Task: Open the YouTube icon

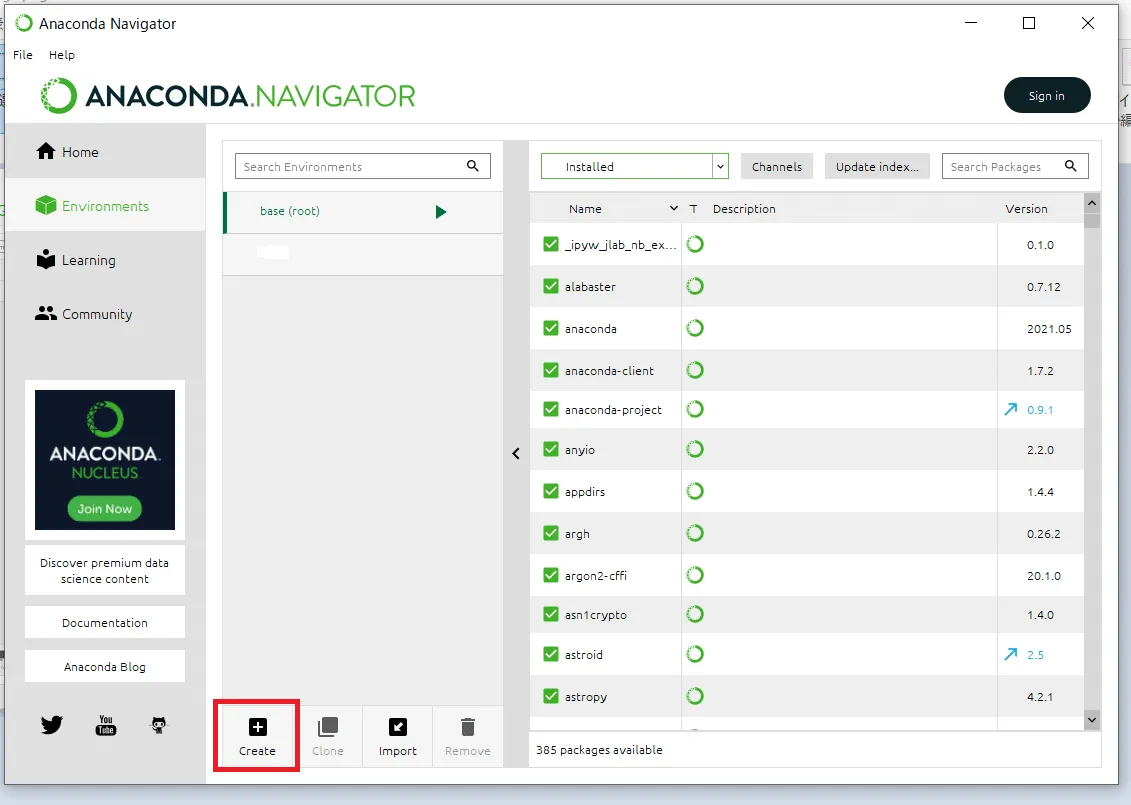Action: tap(106, 725)
